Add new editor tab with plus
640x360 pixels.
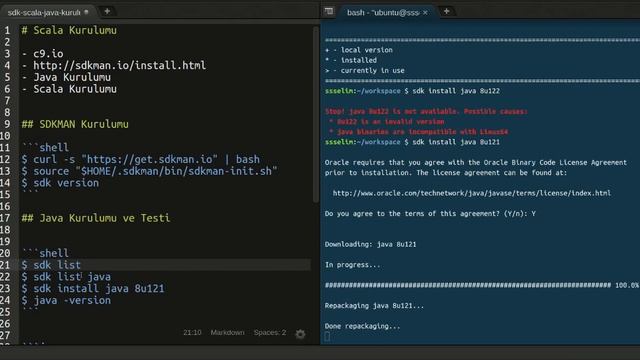pyautogui.click(x=107, y=11)
